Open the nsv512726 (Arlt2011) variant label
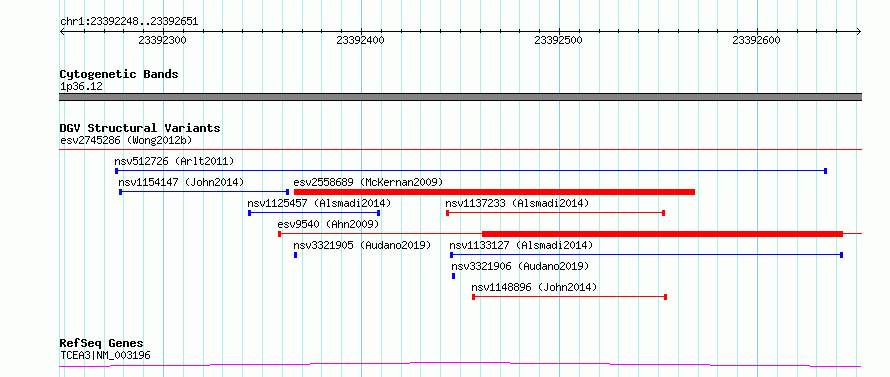Image resolution: width=890 pixels, height=377 pixels. tap(174, 161)
